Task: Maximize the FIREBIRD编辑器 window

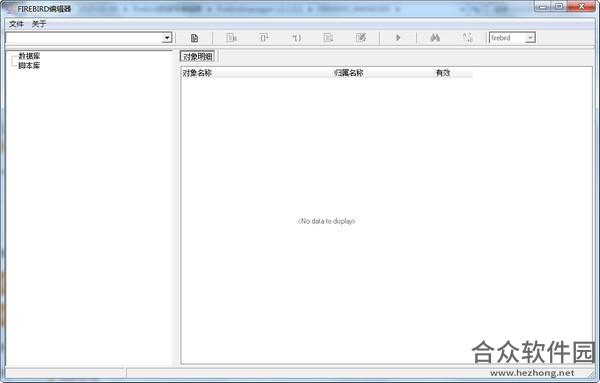Action: pyautogui.click(x=559, y=6)
